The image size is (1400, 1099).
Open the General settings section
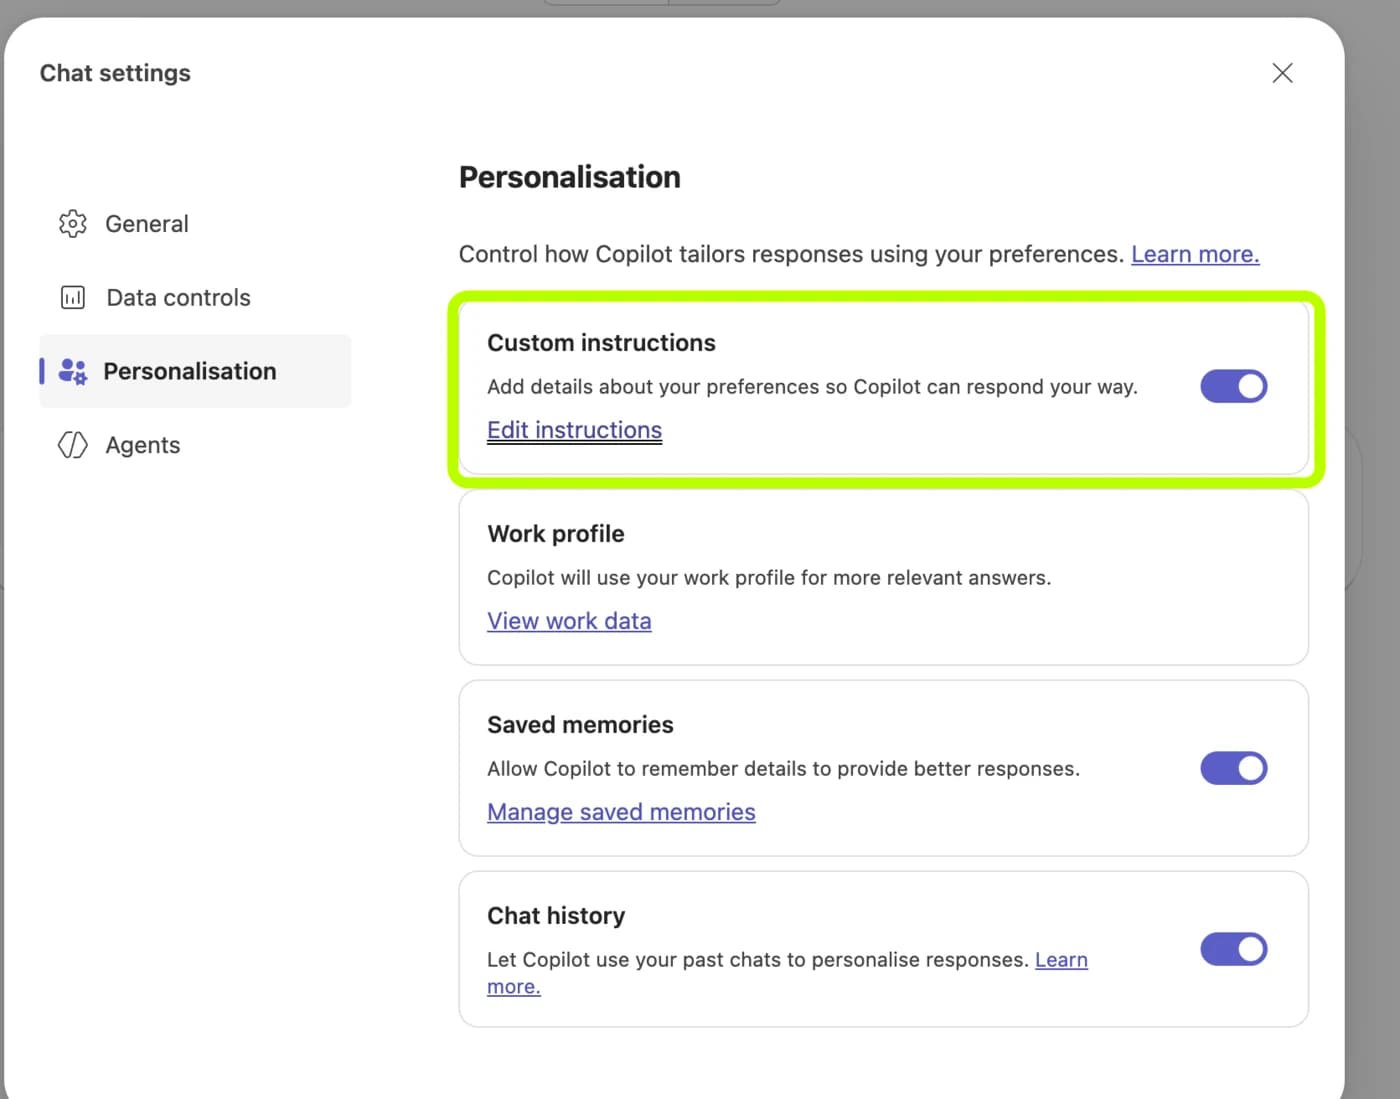[x=195, y=224]
